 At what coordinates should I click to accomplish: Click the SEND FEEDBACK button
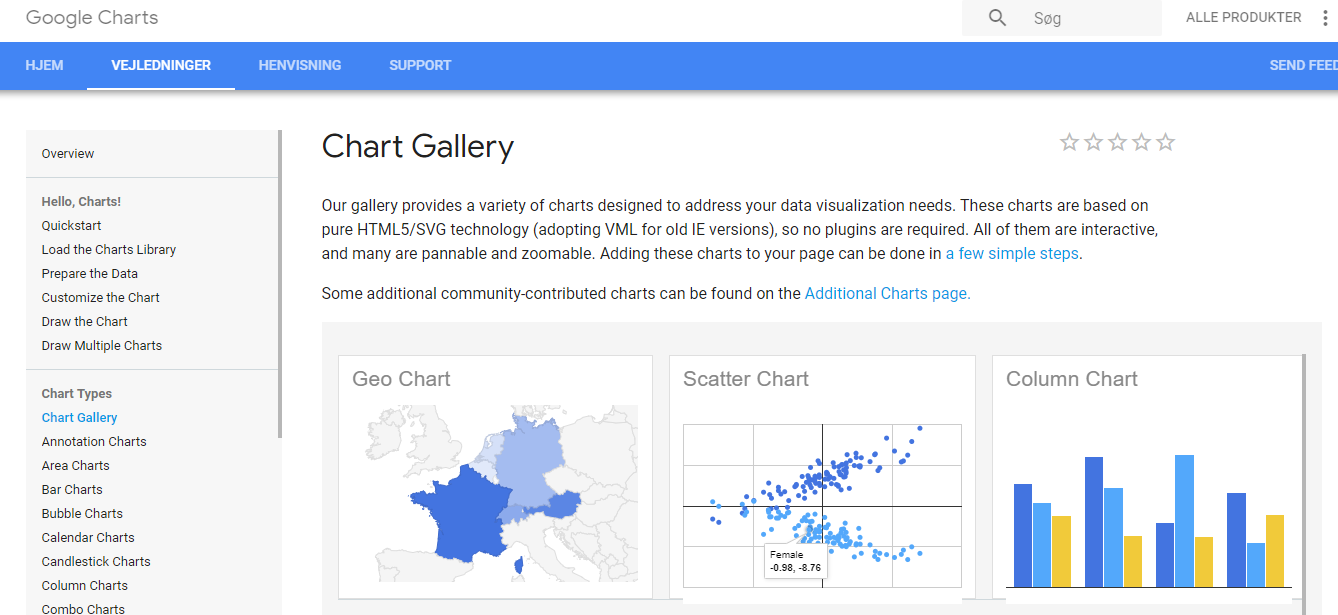pyautogui.click(x=1303, y=65)
